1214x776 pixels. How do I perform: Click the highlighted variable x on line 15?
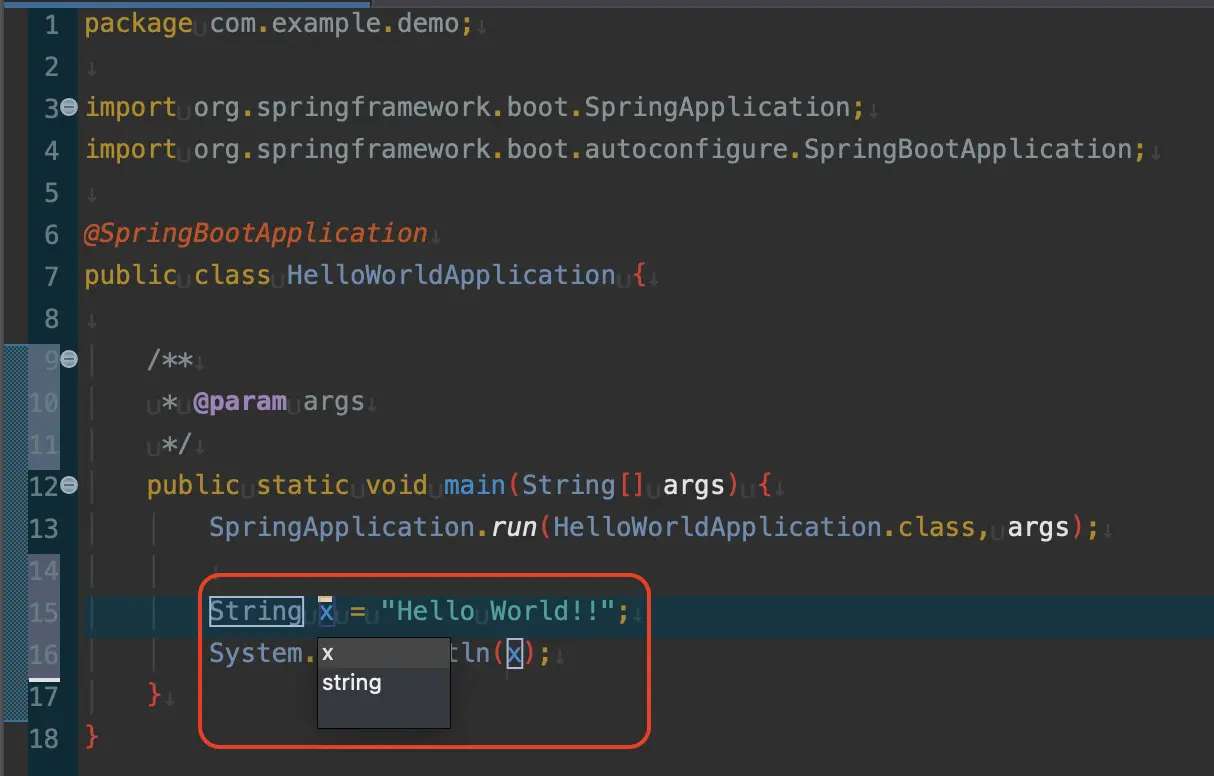326,611
